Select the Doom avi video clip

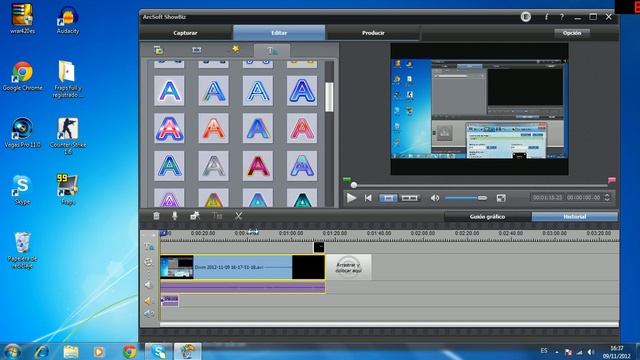242,267
